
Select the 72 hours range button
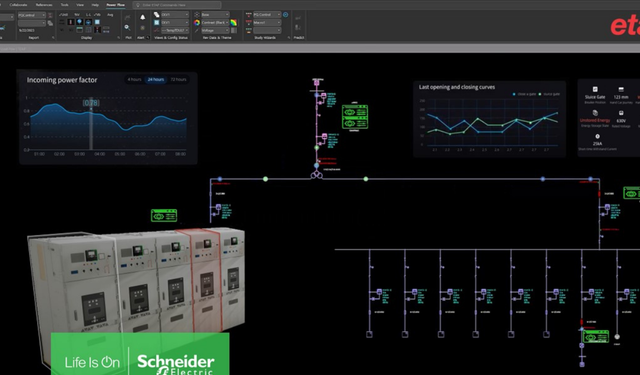click(x=178, y=80)
